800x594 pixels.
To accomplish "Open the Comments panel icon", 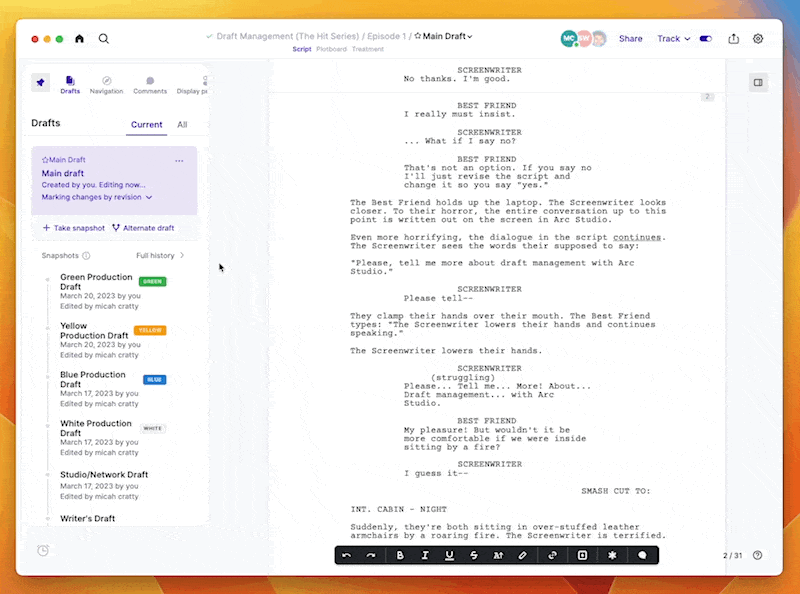I will (150, 85).
